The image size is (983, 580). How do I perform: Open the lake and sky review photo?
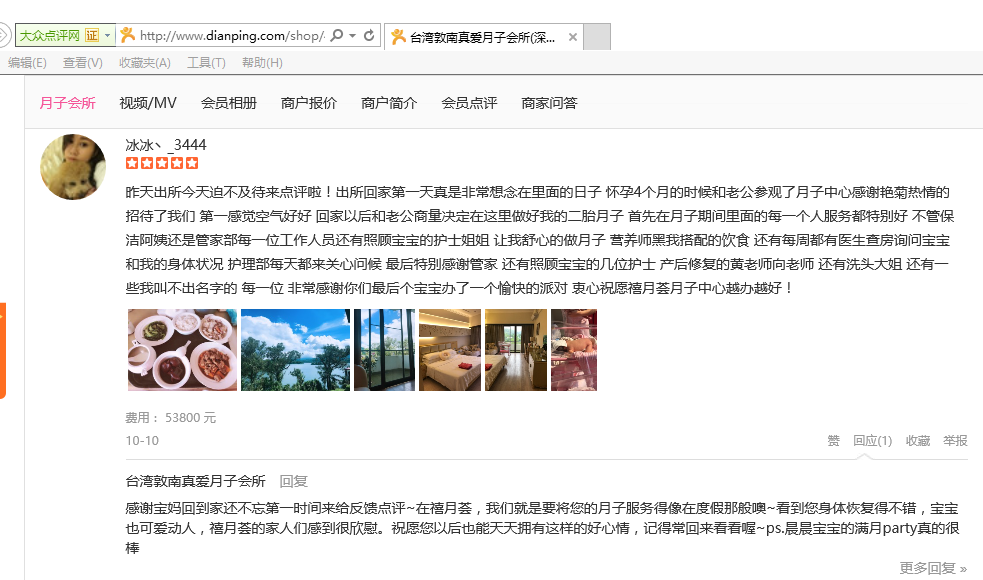(295, 350)
